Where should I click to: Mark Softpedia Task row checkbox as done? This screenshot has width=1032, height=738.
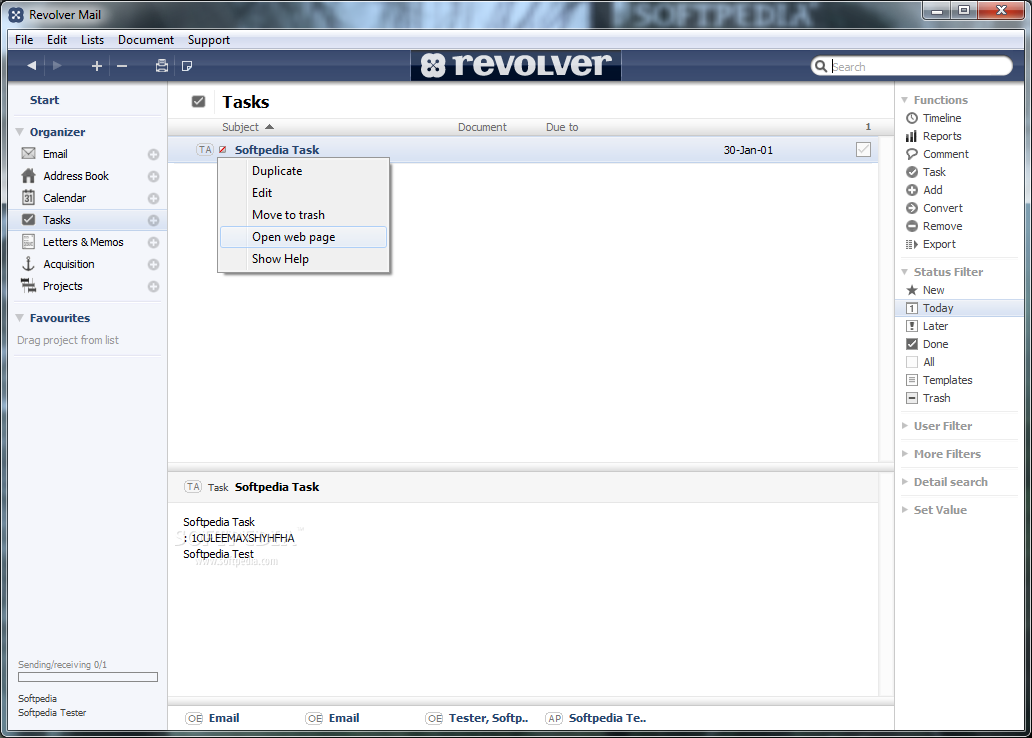pos(864,149)
